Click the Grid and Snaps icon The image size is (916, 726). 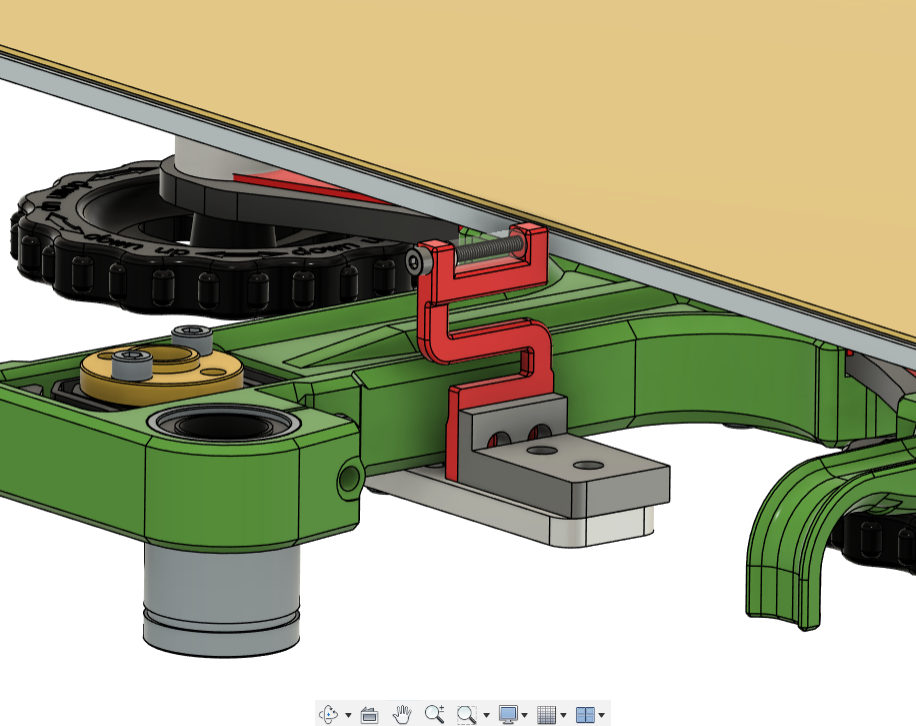tap(546, 714)
